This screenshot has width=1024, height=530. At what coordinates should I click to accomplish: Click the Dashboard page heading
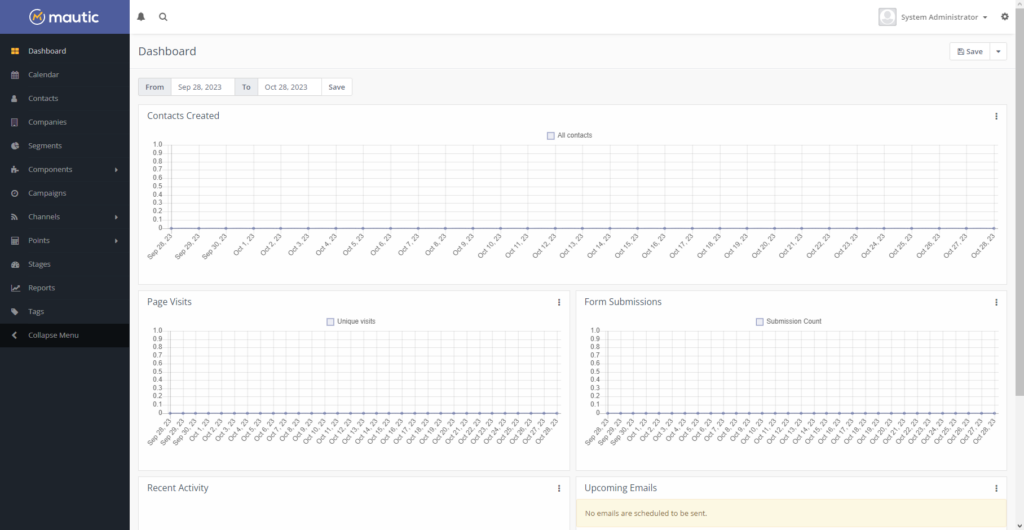pyautogui.click(x=167, y=52)
